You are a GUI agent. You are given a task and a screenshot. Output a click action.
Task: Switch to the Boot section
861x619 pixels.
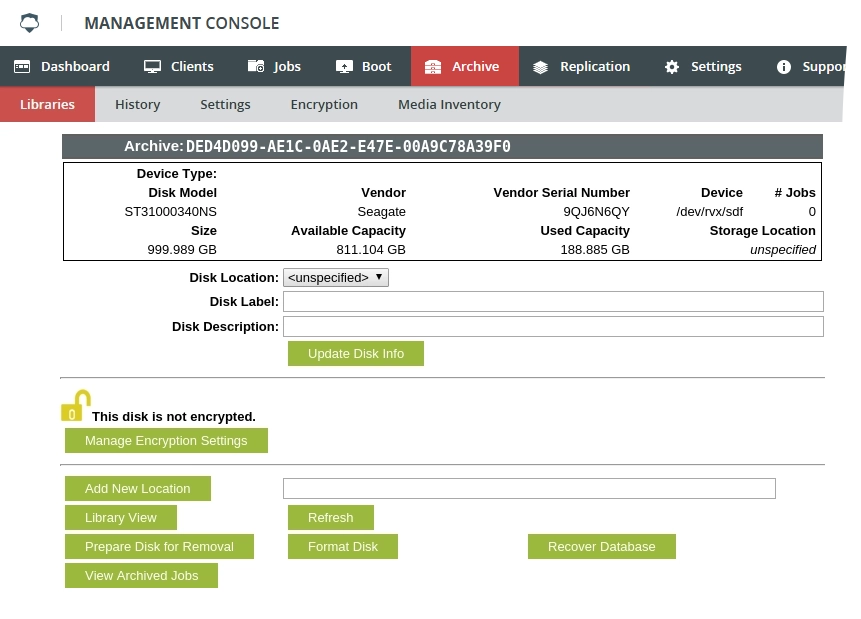coord(364,66)
